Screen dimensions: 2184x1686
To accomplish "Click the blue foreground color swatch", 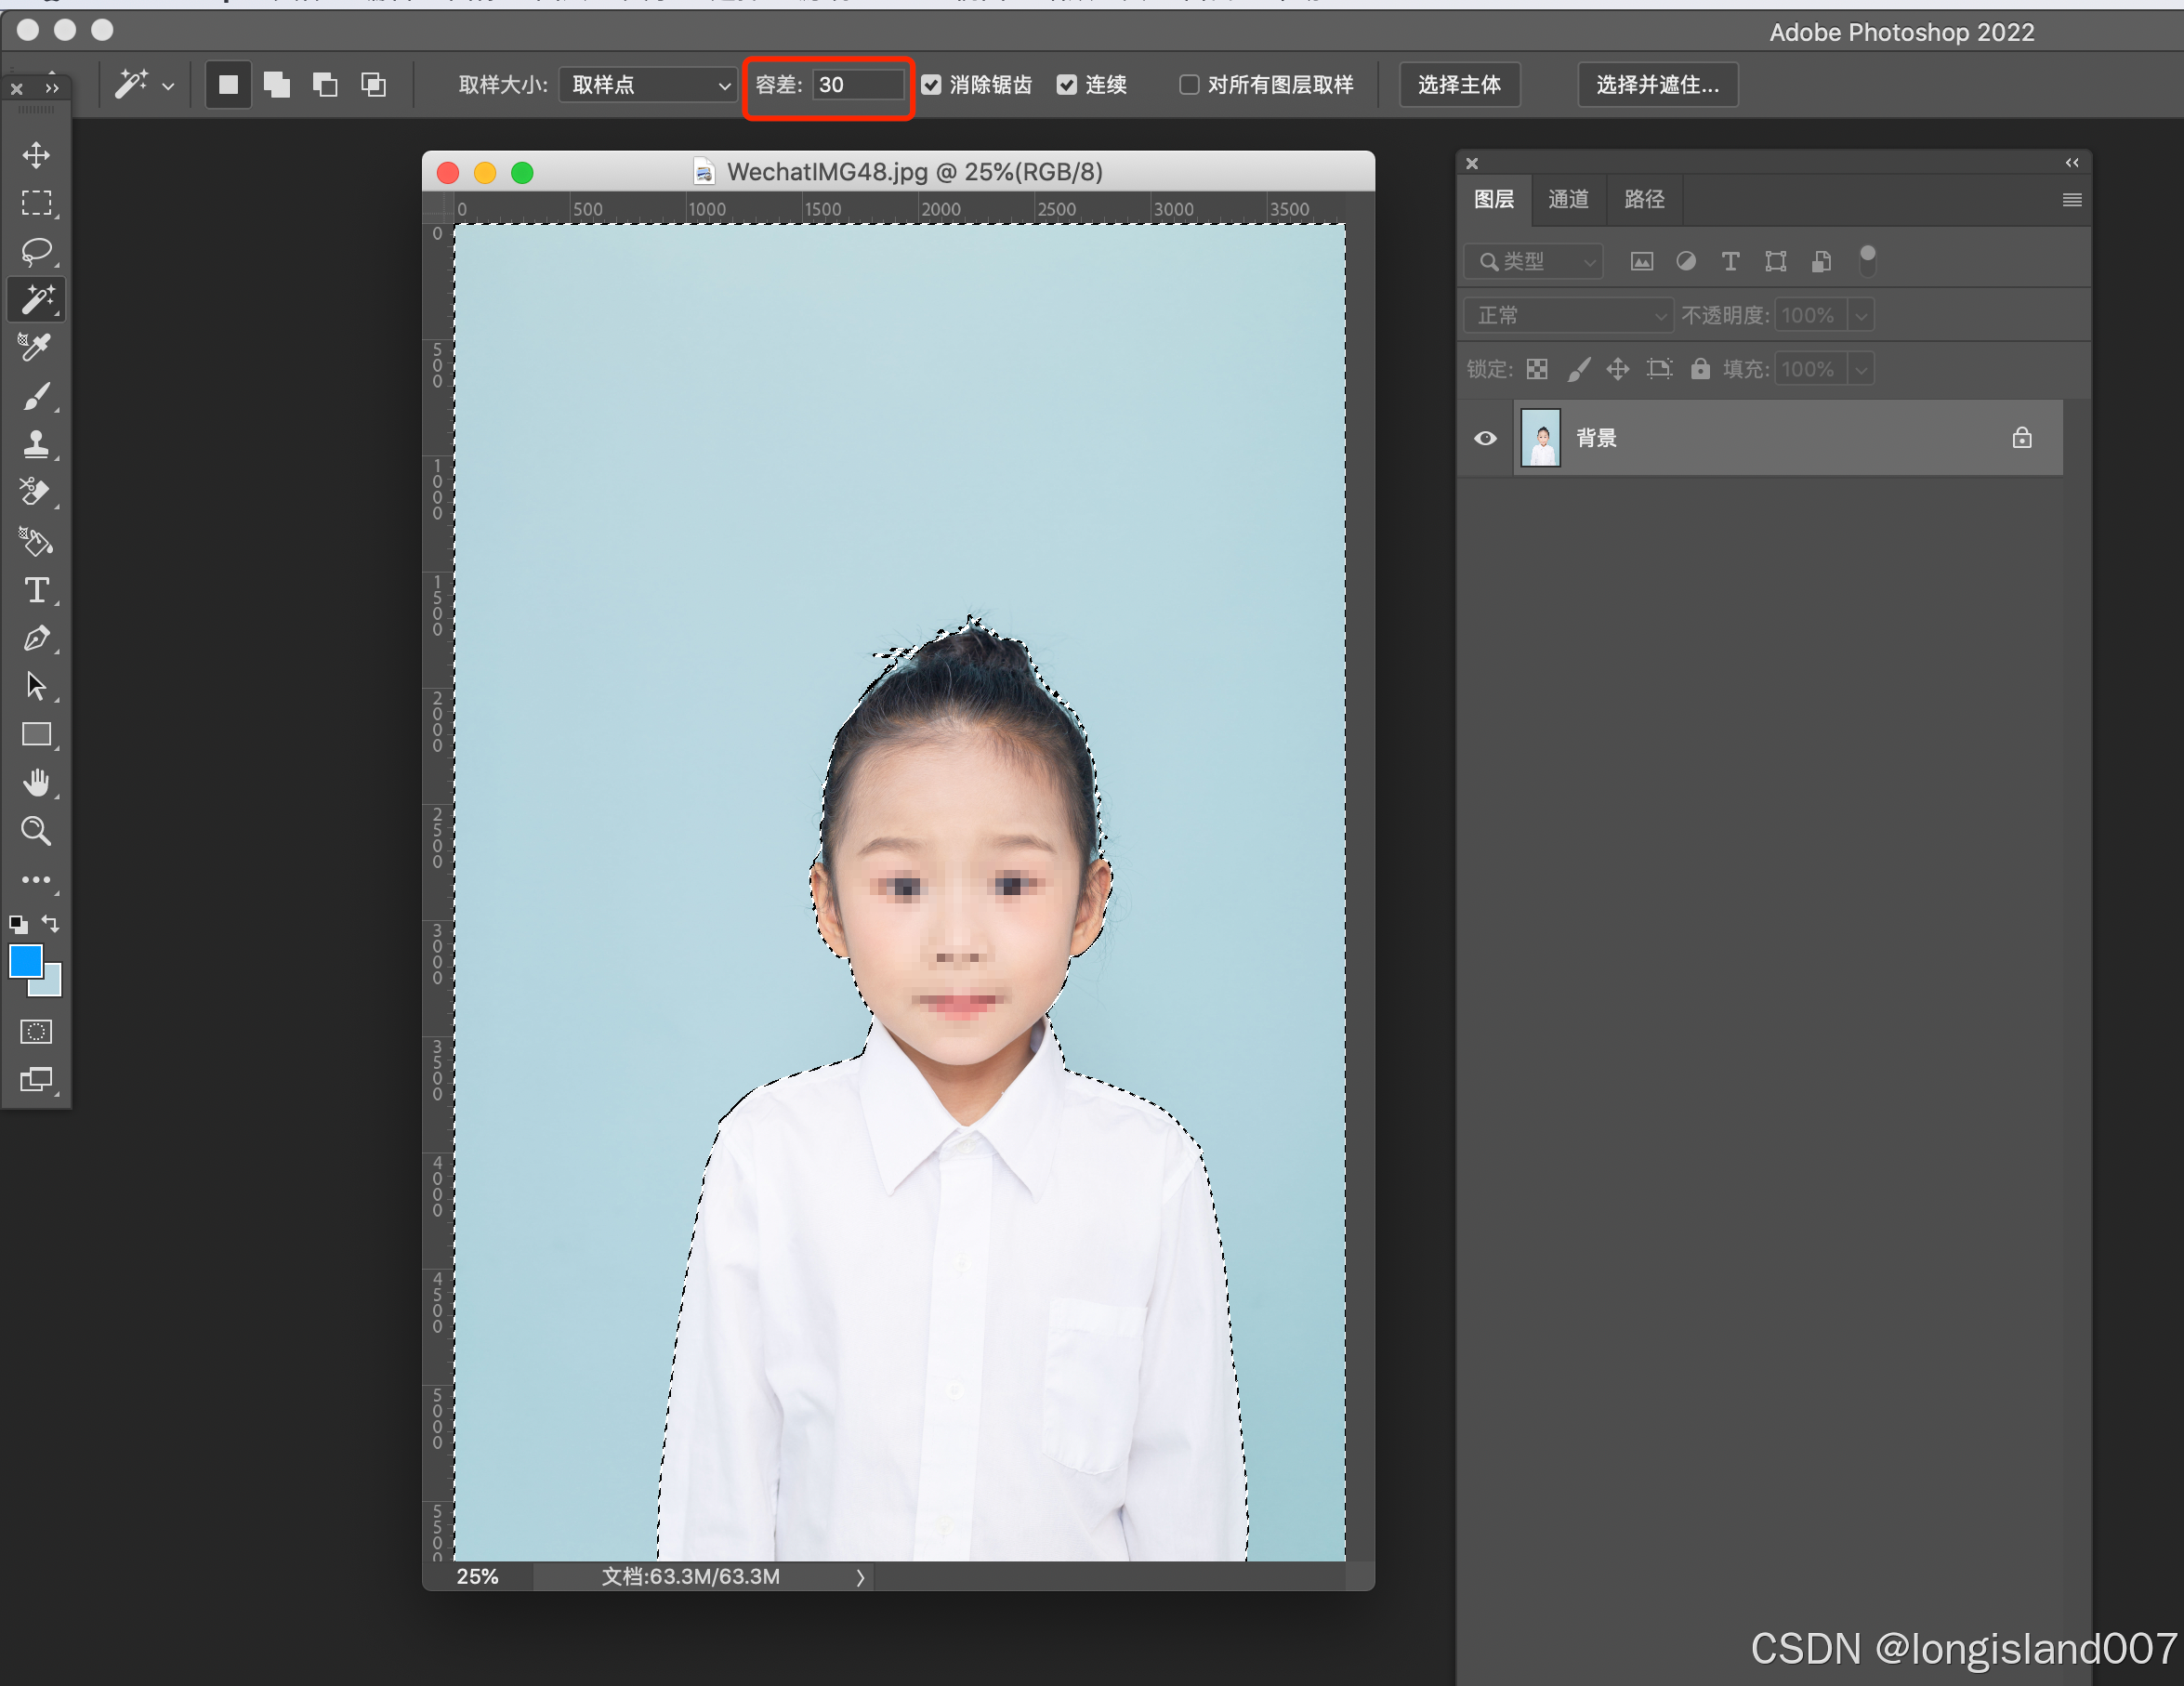I will point(24,960).
